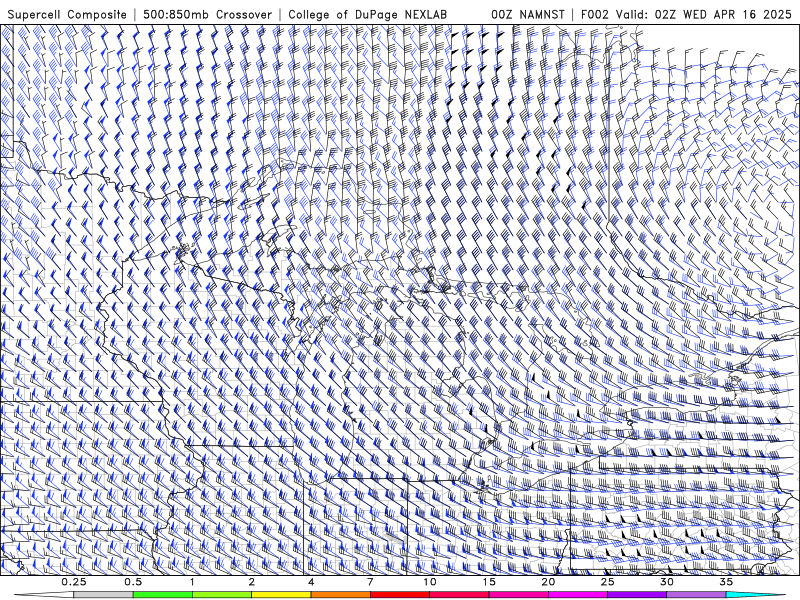Select the white below-0.25 arrow end of color bar
The image size is (800, 600).
[44, 595]
